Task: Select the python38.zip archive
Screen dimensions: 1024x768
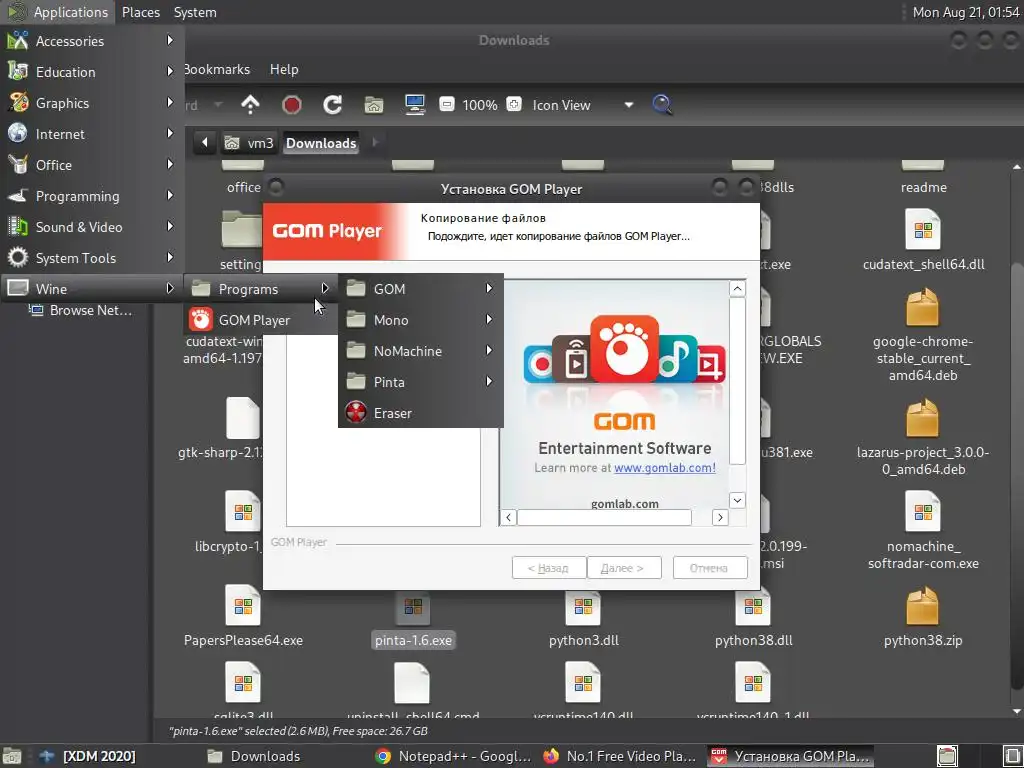Action: click(923, 618)
